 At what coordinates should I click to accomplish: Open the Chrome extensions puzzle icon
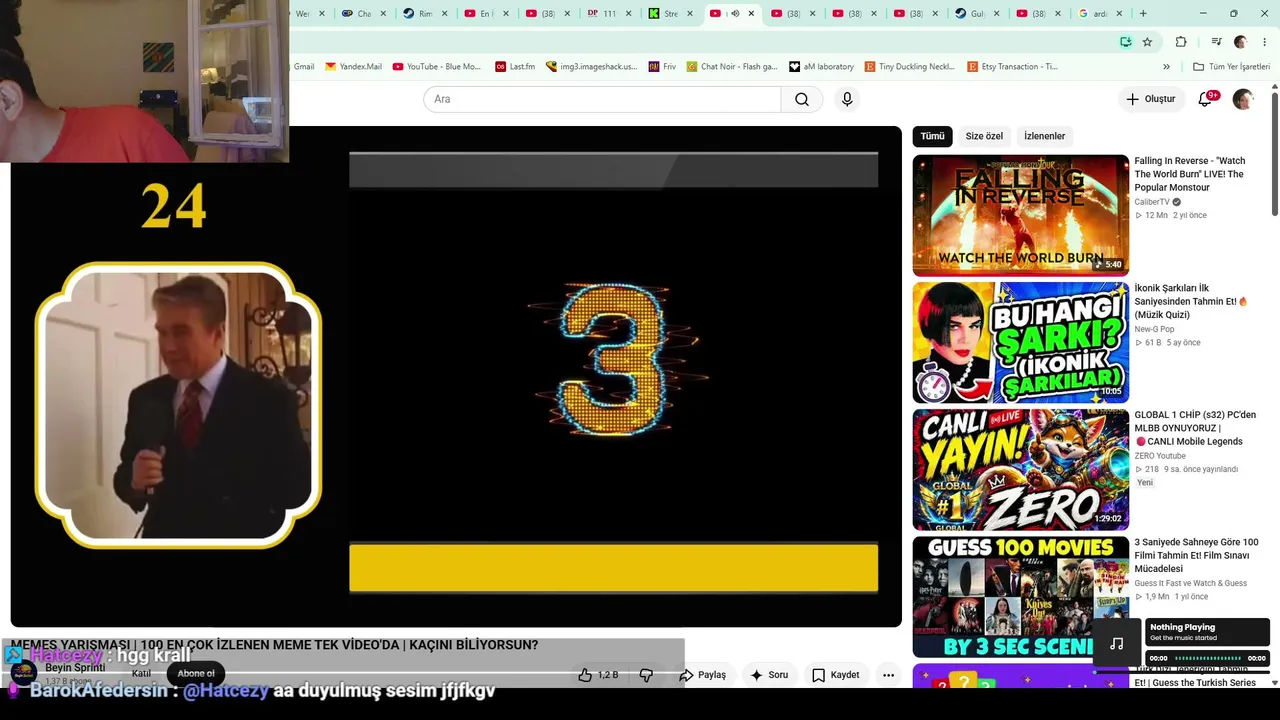pos(1181,42)
